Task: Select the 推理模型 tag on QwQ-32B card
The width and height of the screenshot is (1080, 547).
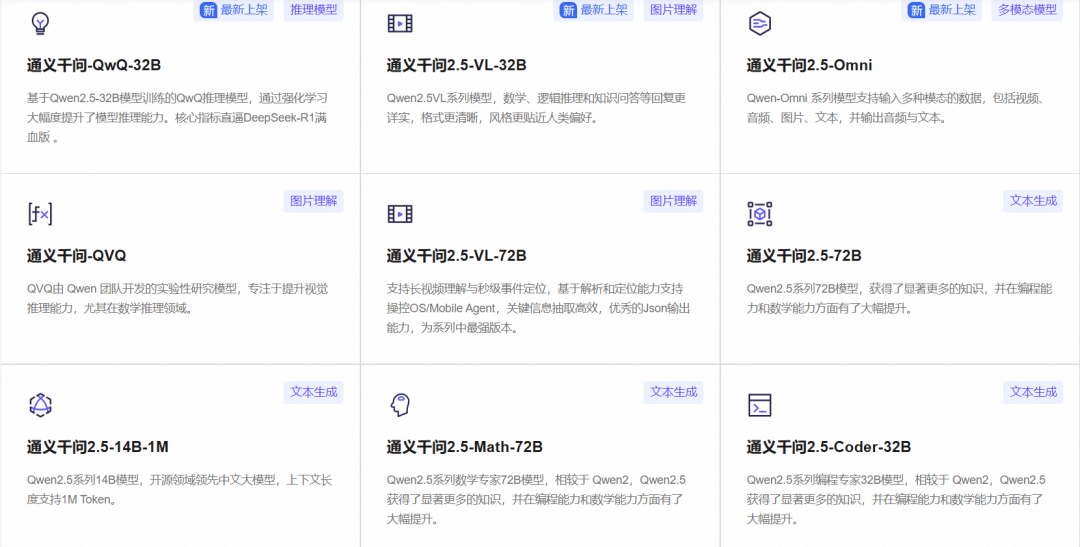Action: tap(314, 10)
